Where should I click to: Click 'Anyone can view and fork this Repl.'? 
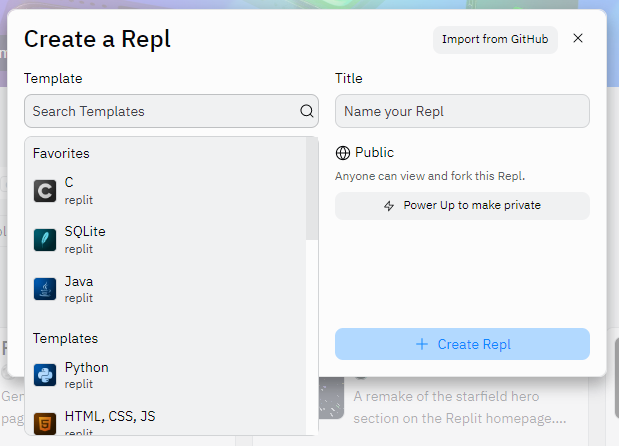click(430, 176)
